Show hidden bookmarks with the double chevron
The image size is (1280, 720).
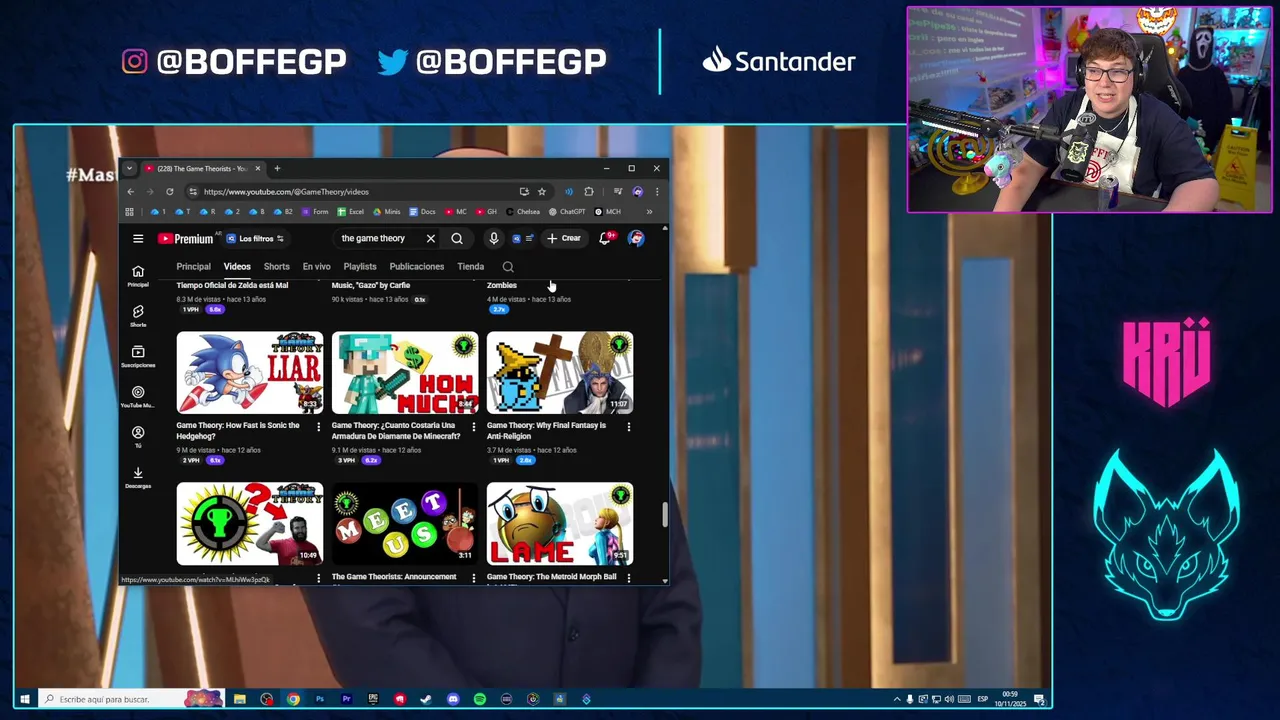click(x=649, y=212)
